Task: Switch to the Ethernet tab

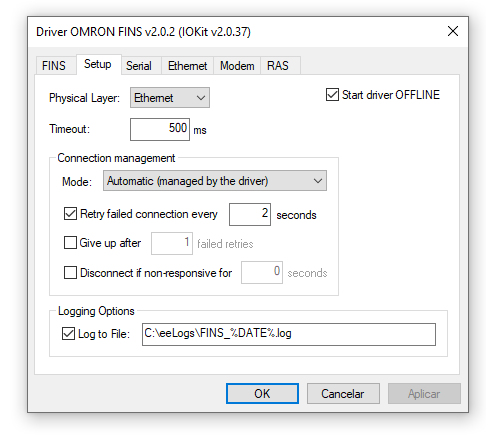Action: click(187, 66)
